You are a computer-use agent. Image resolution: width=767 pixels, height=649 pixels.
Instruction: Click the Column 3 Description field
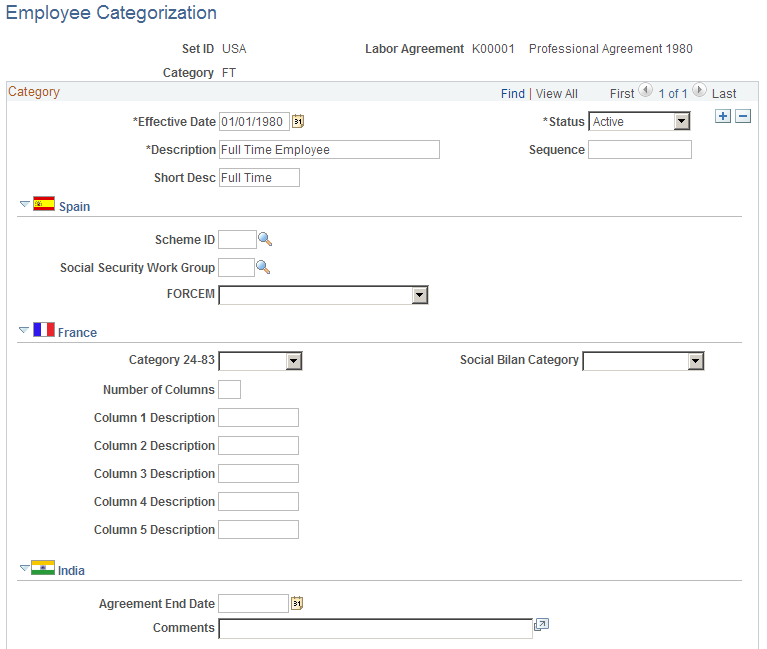coord(258,473)
